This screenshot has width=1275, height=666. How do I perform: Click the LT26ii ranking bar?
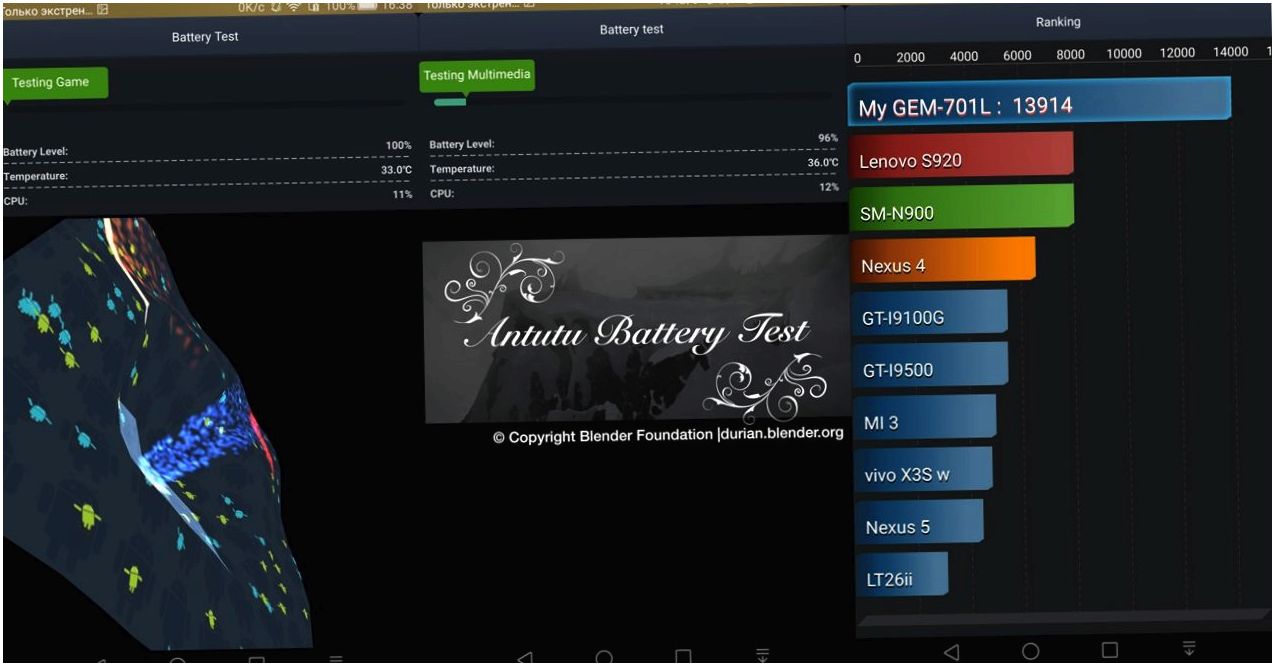[x=901, y=577]
